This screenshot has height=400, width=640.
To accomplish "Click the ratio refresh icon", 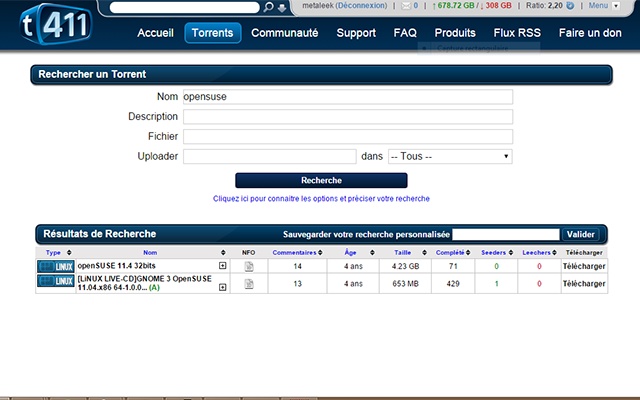I will (570, 6).
